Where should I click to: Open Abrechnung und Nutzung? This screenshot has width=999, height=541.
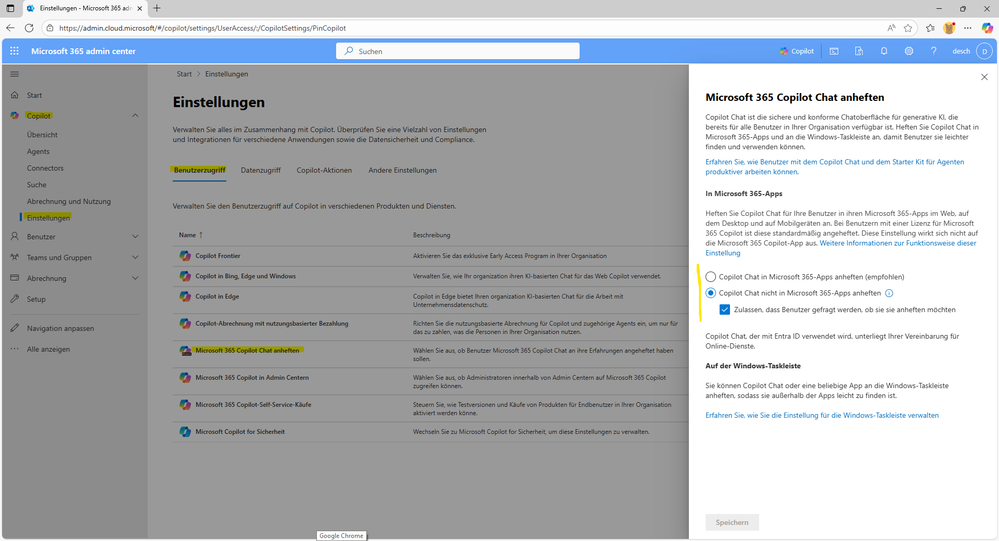tap(69, 201)
